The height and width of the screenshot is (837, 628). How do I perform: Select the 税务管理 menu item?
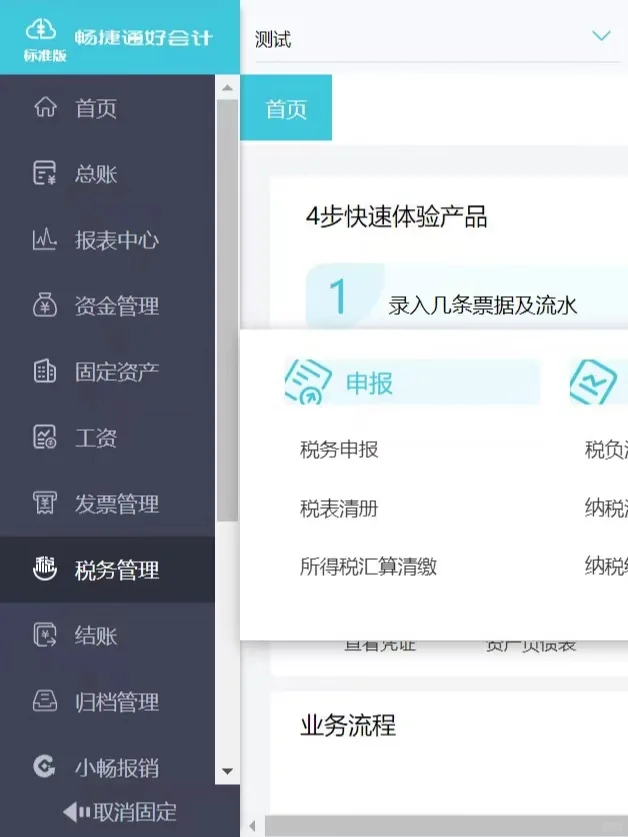pyautogui.click(x=107, y=570)
